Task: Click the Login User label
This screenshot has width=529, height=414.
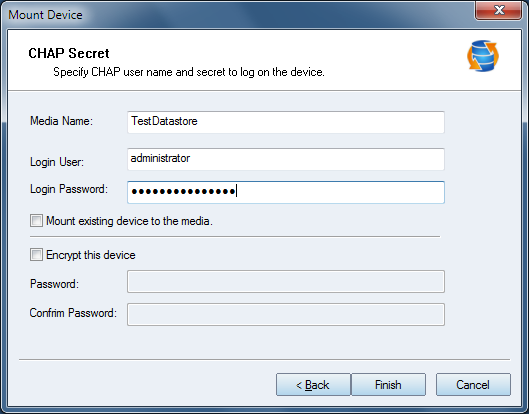Action: pyautogui.click(x=57, y=162)
